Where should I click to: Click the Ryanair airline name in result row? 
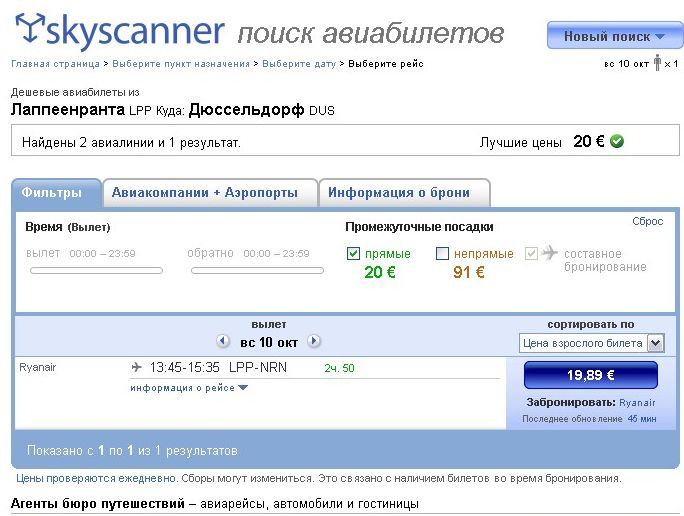click(38, 367)
